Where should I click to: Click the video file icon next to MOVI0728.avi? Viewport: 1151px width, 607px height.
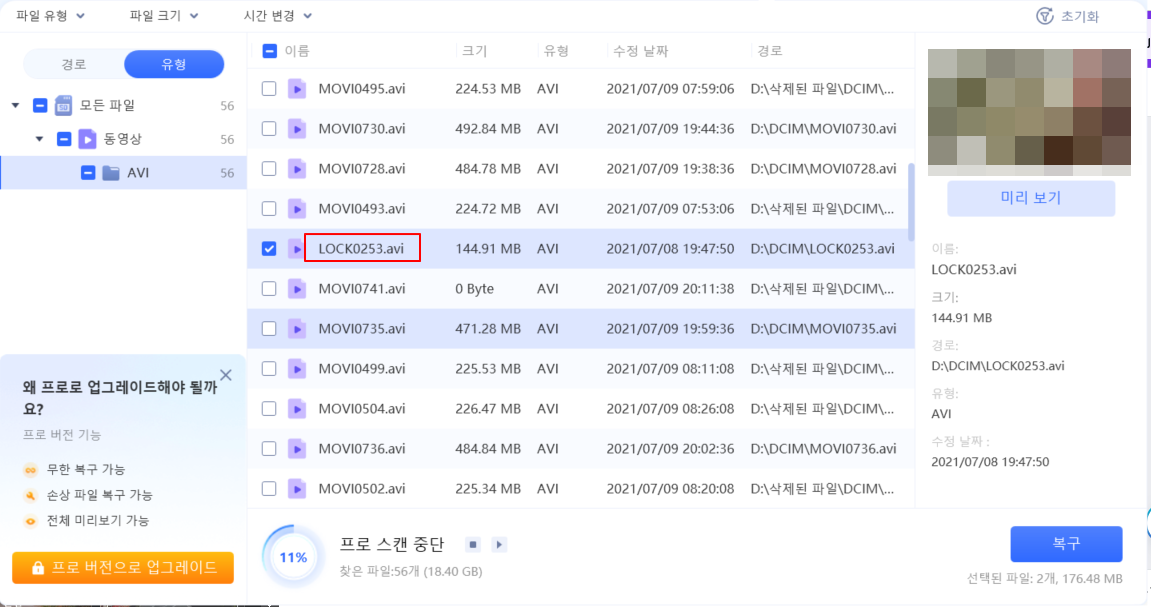[x=297, y=169]
